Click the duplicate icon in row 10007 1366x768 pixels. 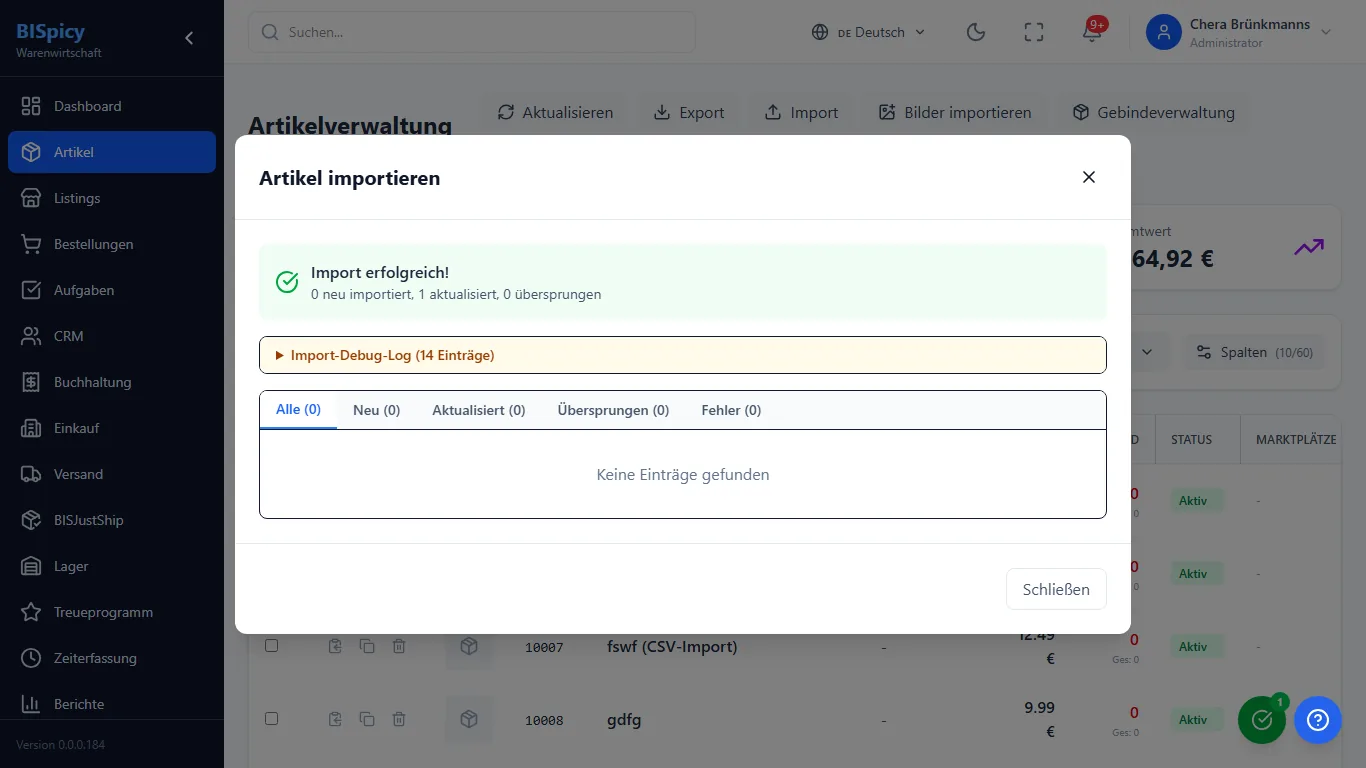pos(367,646)
